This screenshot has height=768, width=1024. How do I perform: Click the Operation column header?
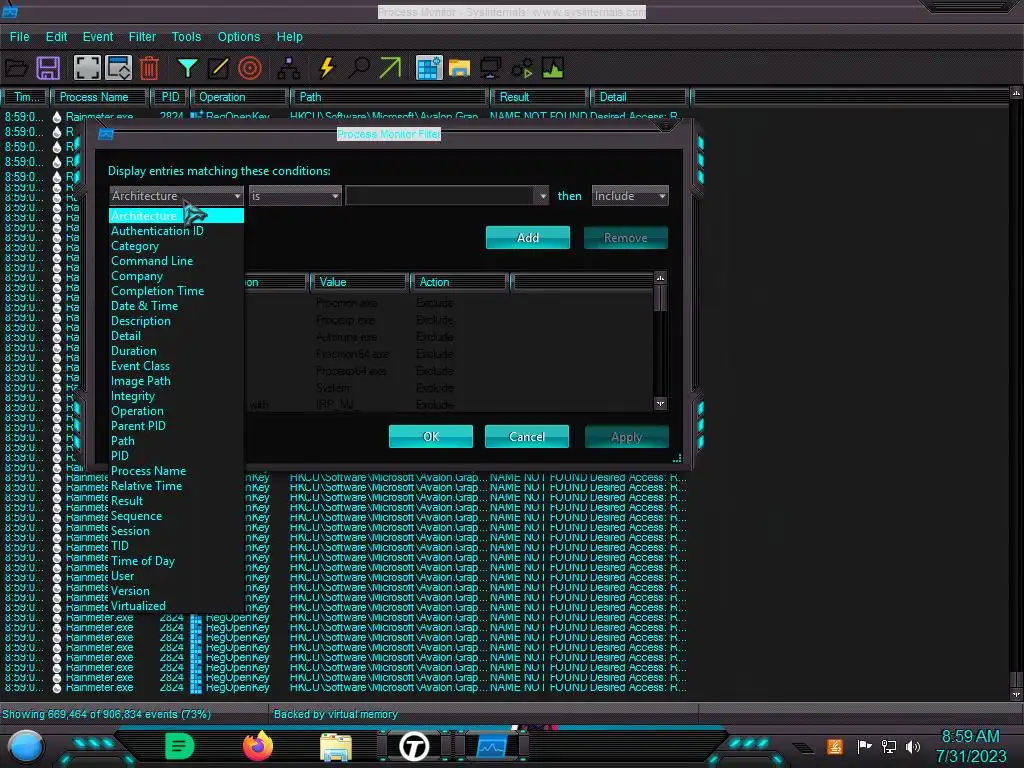(239, 97)
